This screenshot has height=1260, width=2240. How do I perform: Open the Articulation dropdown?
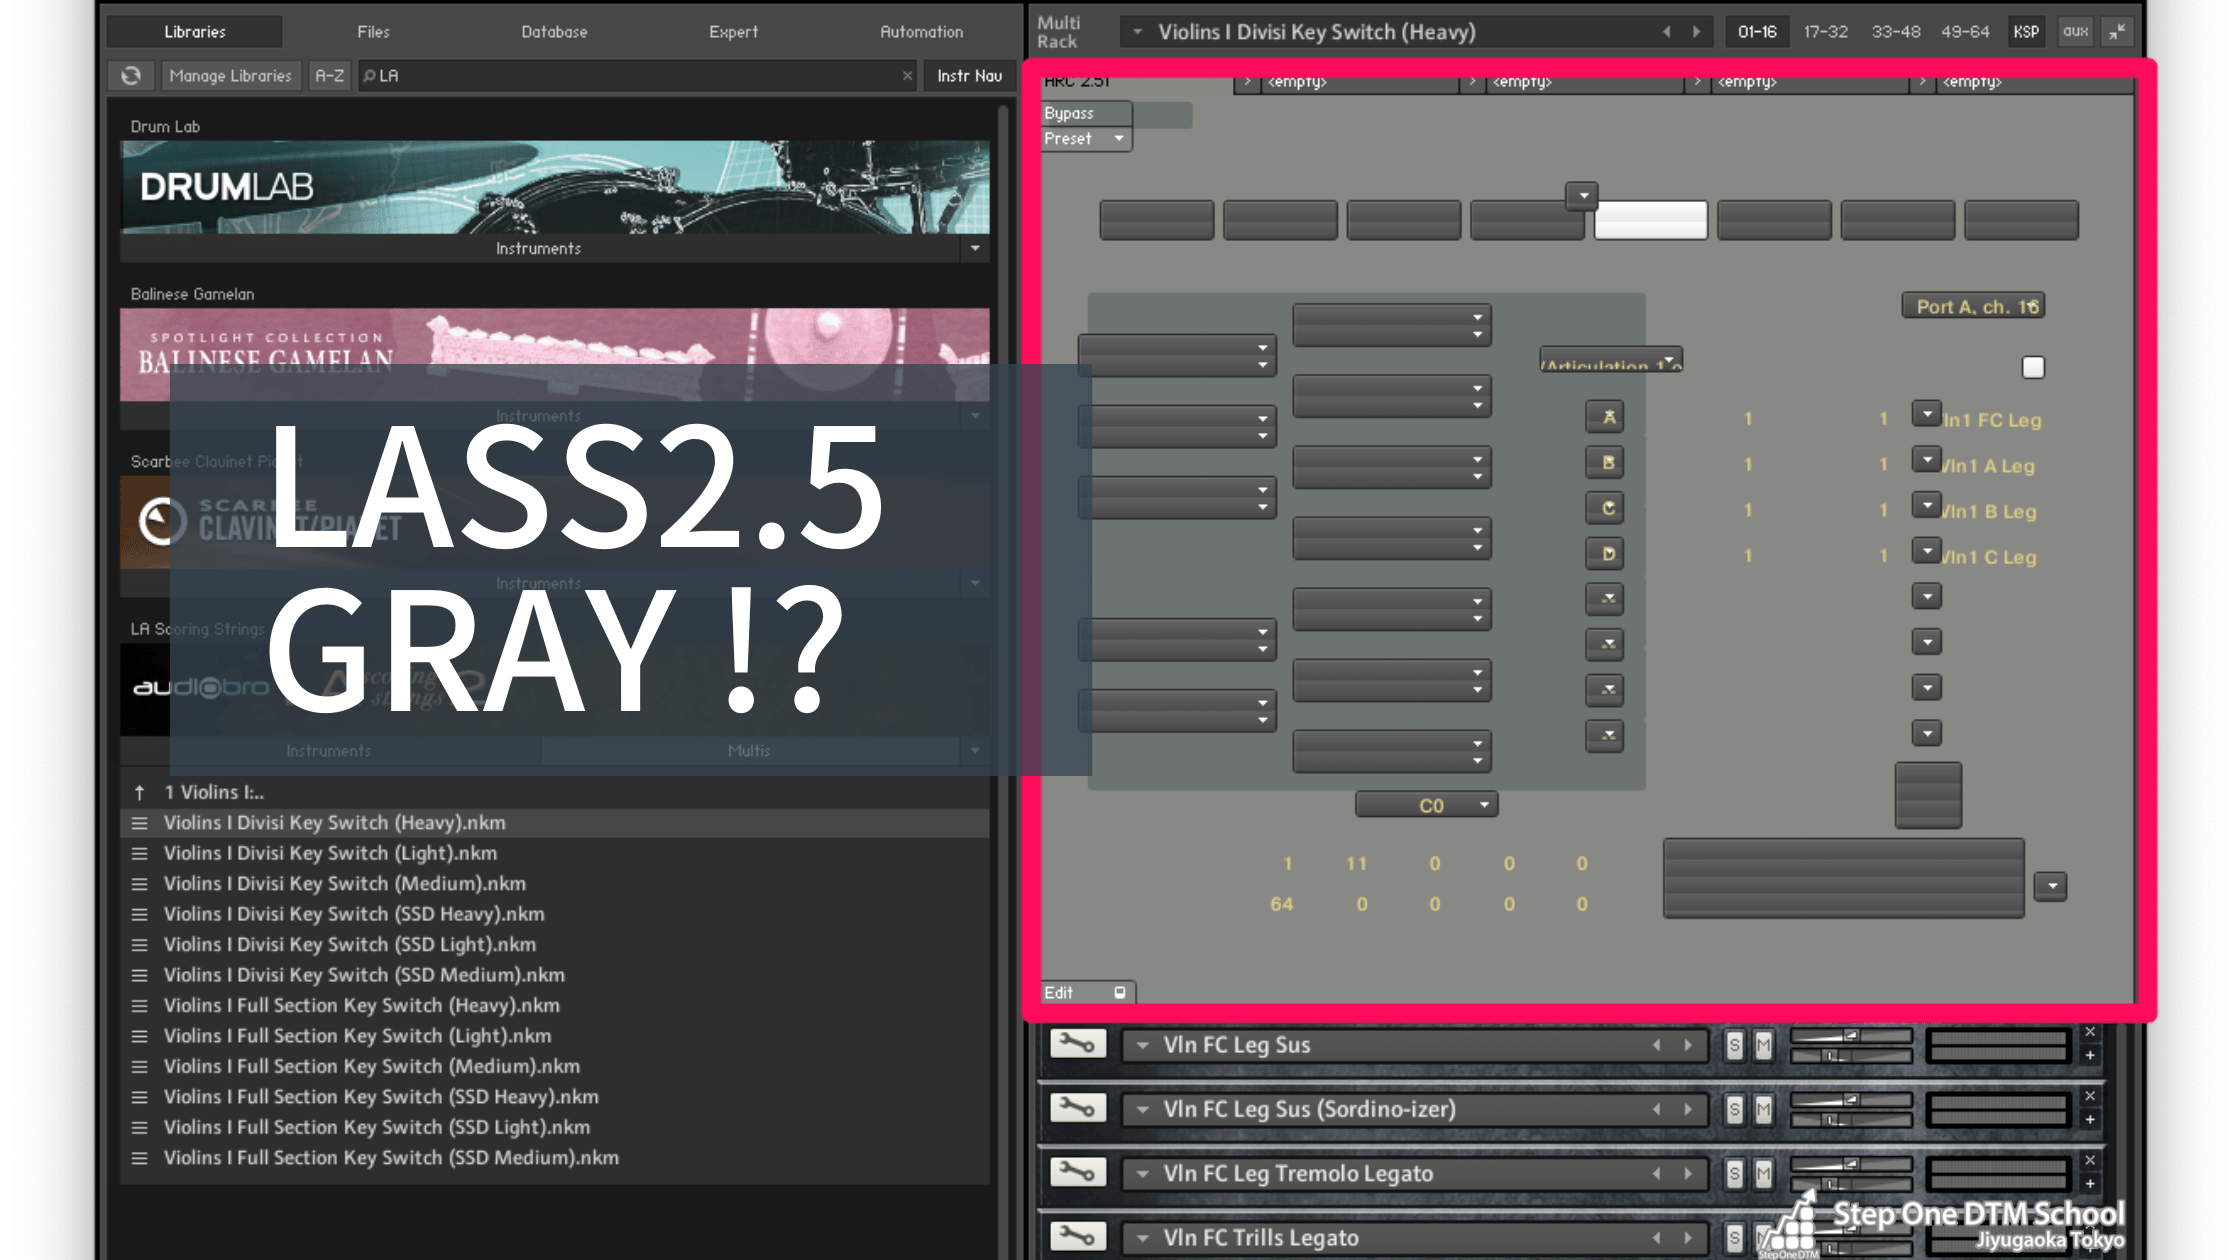[1611, 360]
